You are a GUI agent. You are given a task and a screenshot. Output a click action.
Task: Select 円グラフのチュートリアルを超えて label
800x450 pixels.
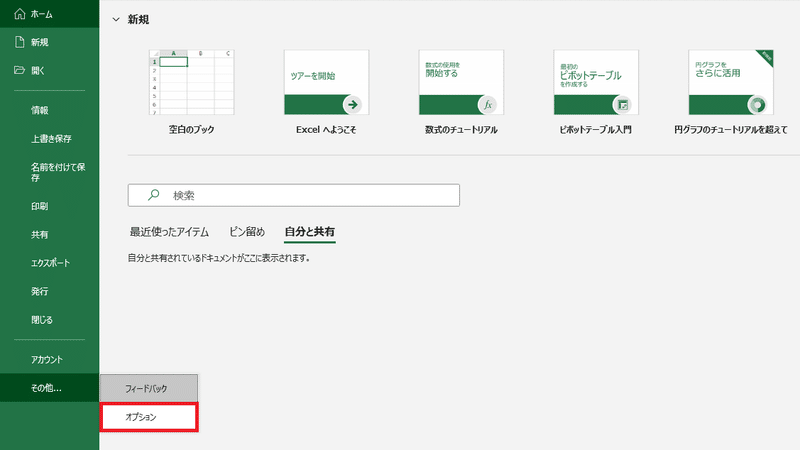731,130
